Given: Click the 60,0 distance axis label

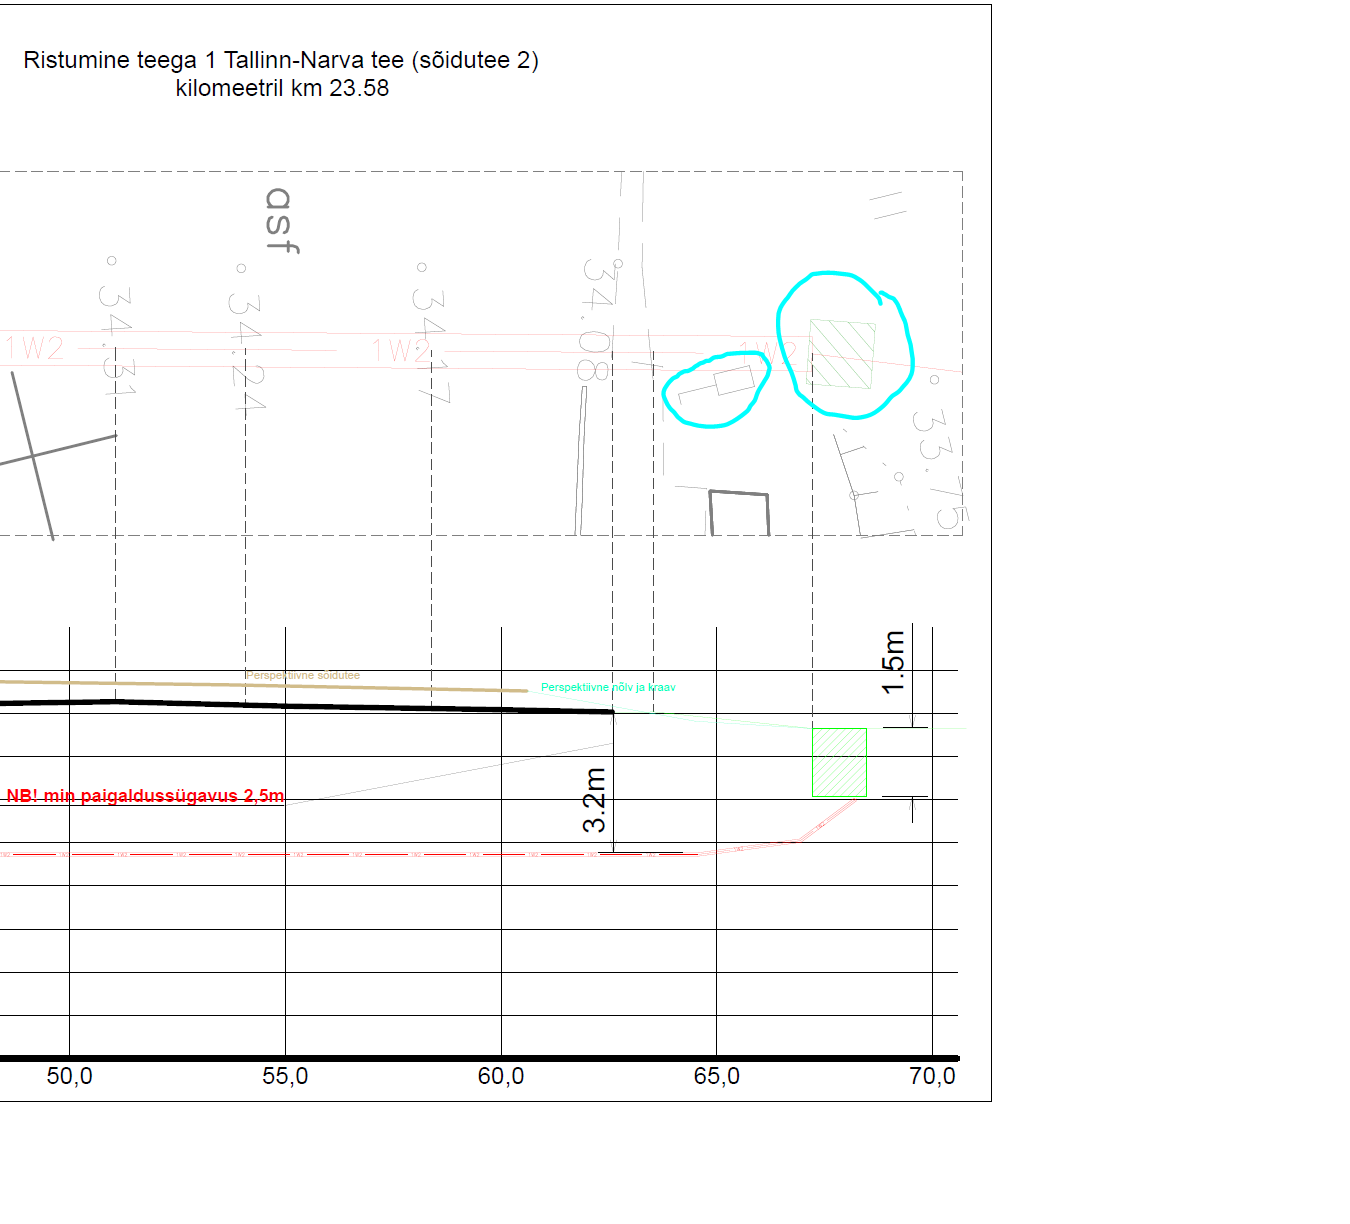Looking at the screenshot, I should [x=501, y=1076].
